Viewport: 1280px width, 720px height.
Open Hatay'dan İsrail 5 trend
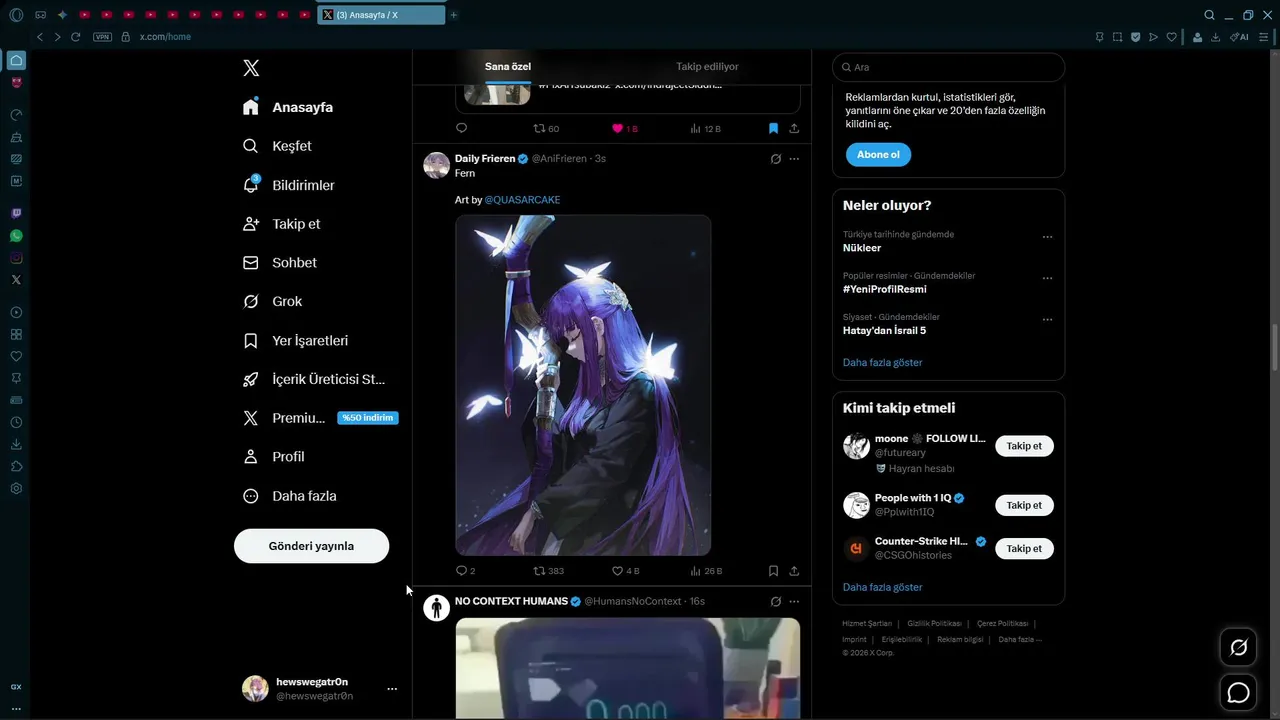tap(884, 330)
